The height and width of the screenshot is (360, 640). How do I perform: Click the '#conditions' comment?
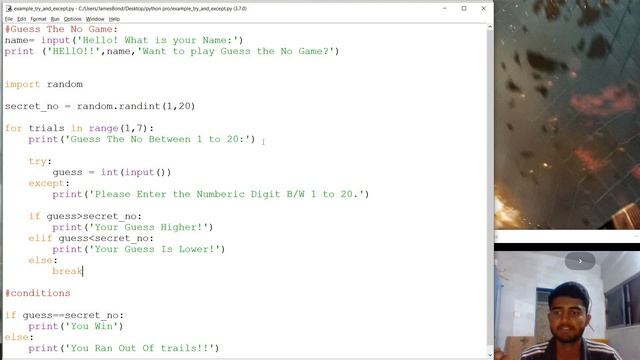(x=38, y=293)
